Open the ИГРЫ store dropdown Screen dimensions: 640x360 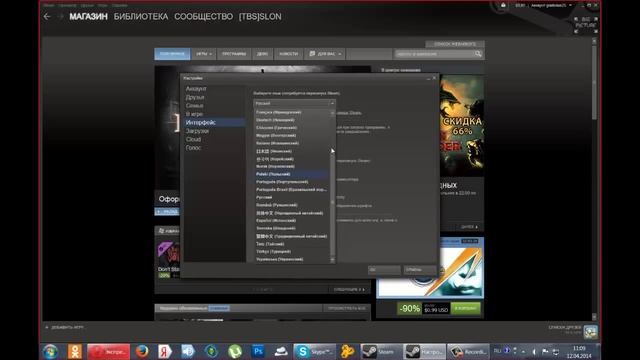coord(203,54)
